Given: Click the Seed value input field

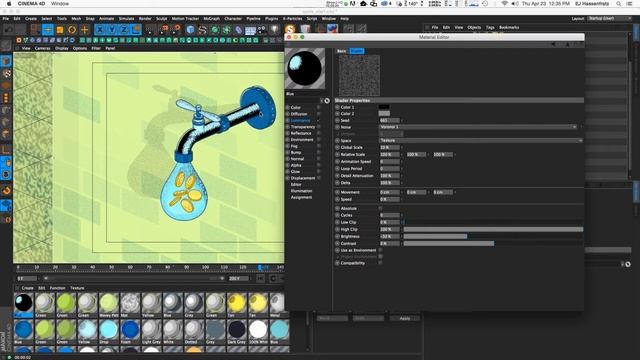Looking at the screenshot, I should [x=389, y=120].
